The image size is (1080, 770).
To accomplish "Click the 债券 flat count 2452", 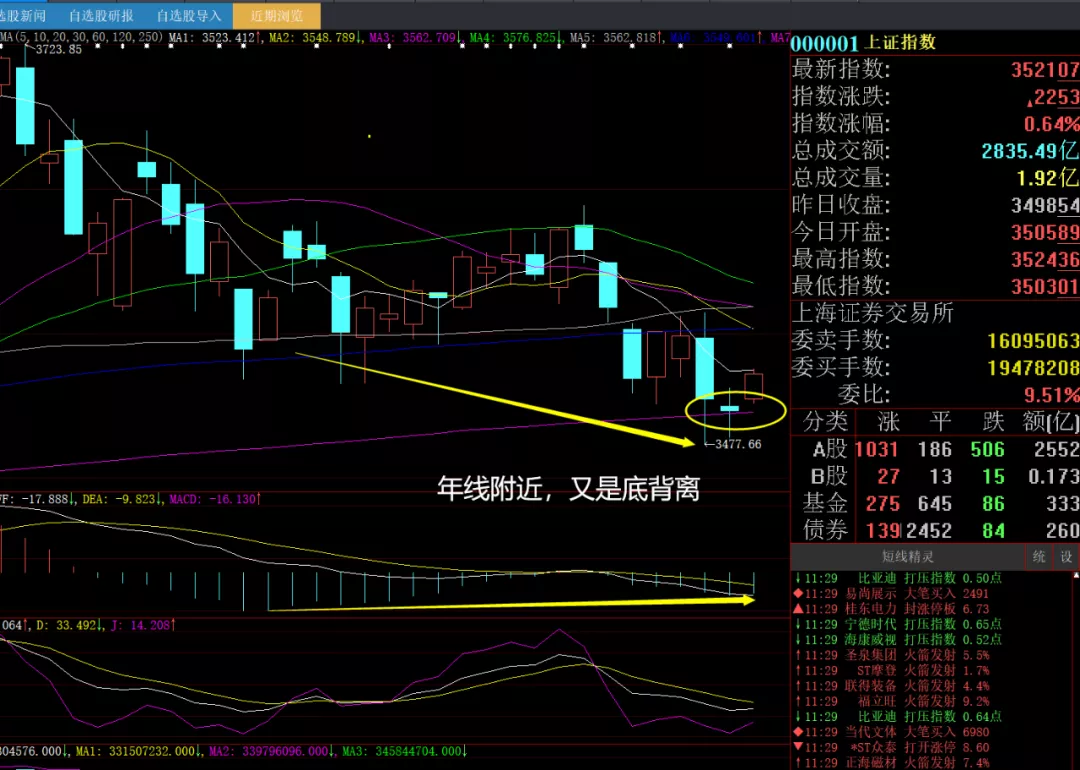I will [928, 531].
